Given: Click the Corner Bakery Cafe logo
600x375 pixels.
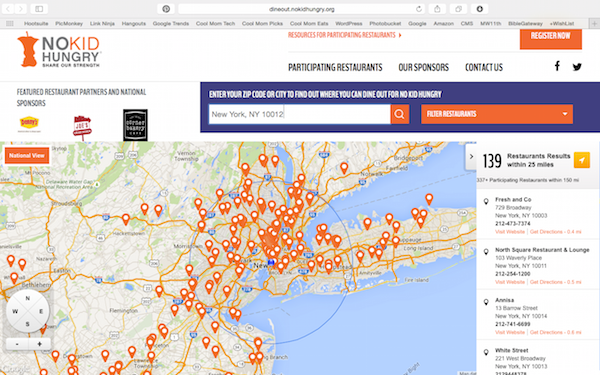Looking at the screenshot, I should coord(135,125).
